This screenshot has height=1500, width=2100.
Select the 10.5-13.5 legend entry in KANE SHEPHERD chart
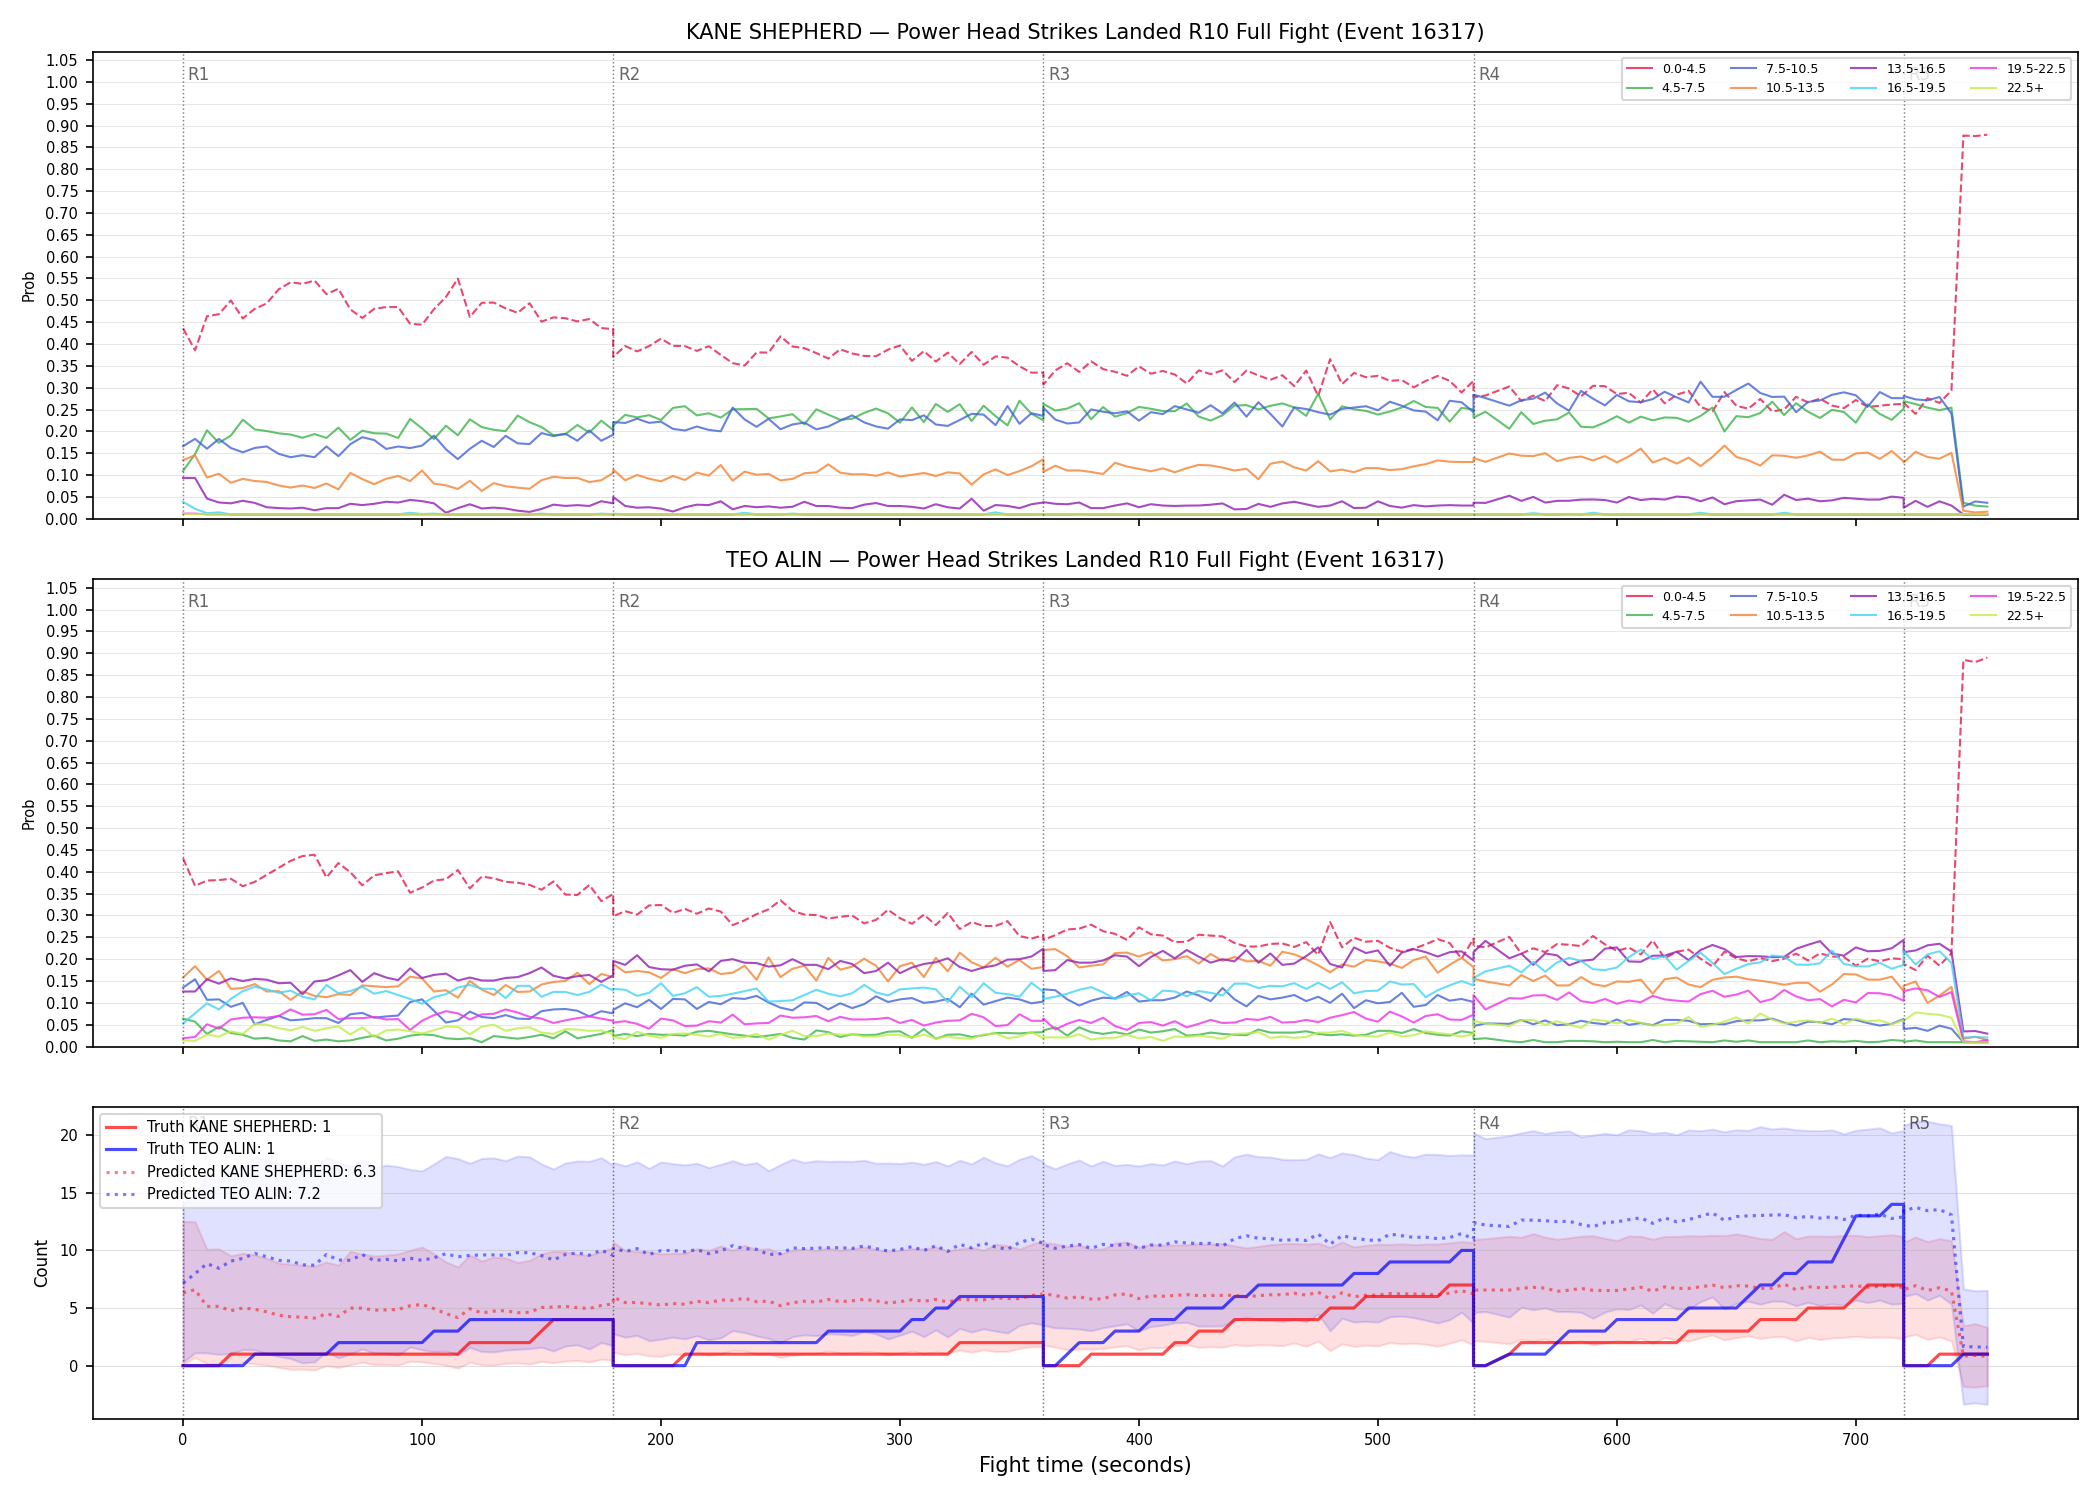1778,88
